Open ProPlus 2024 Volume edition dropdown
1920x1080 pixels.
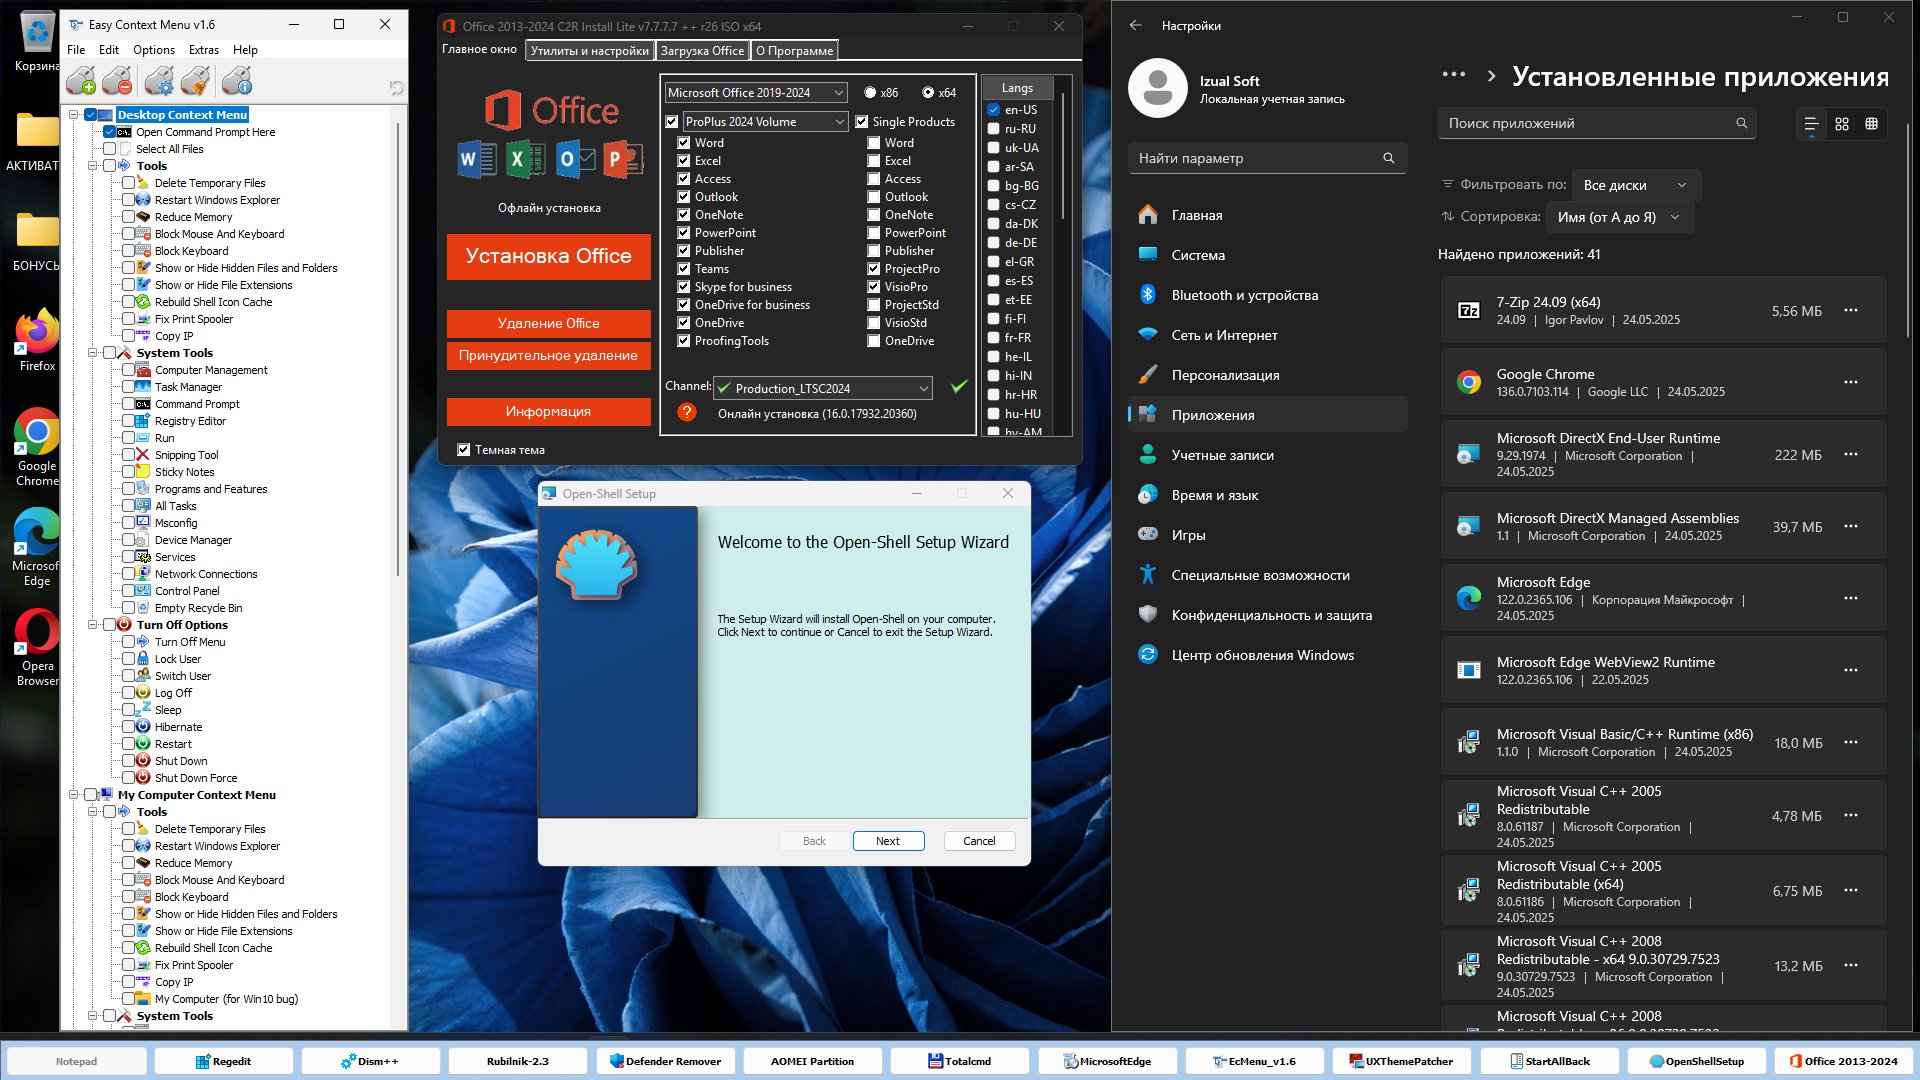point(766,122)
